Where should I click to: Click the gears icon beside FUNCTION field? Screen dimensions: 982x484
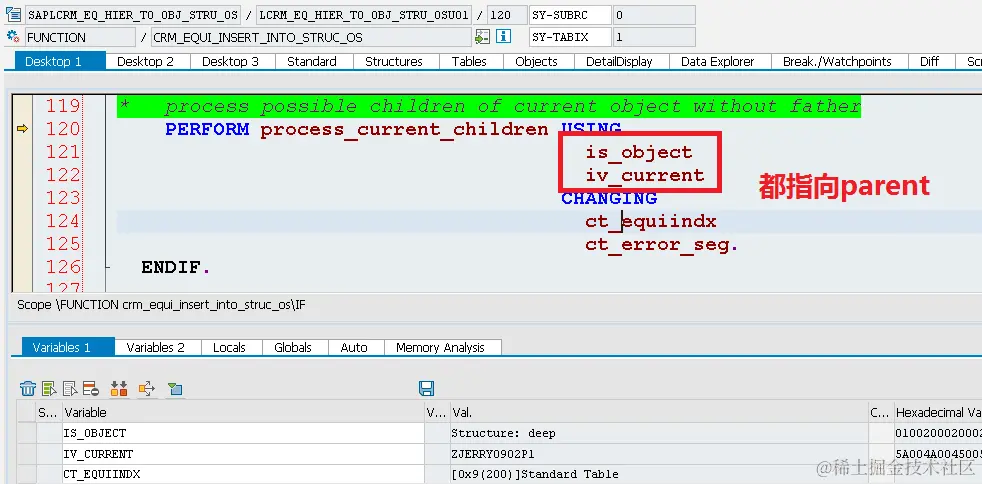13,36
